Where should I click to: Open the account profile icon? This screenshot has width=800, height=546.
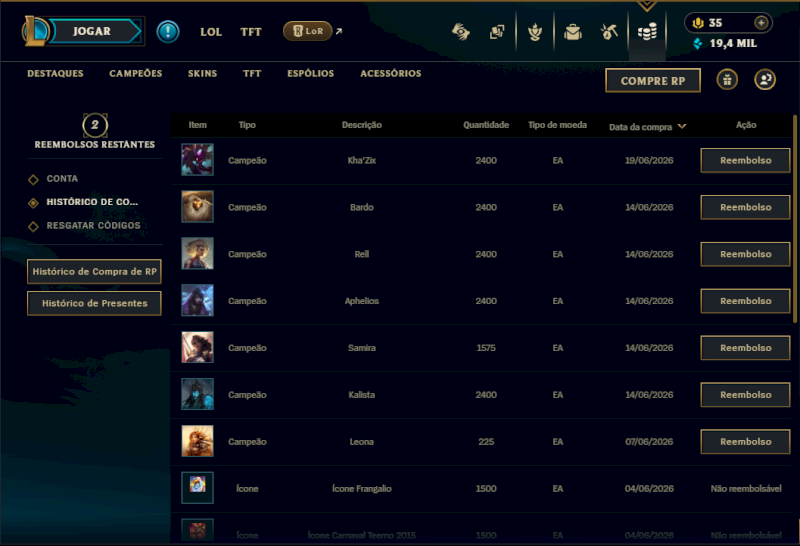click(x=765, y=80)
